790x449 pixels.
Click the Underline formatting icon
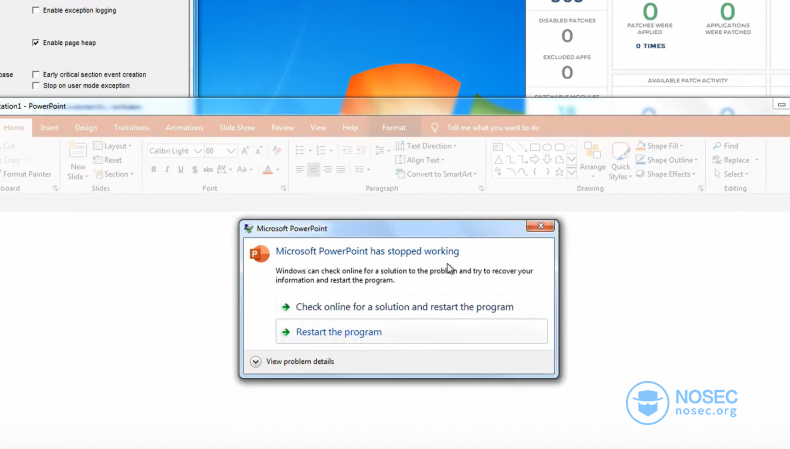[x=181, y=169]
